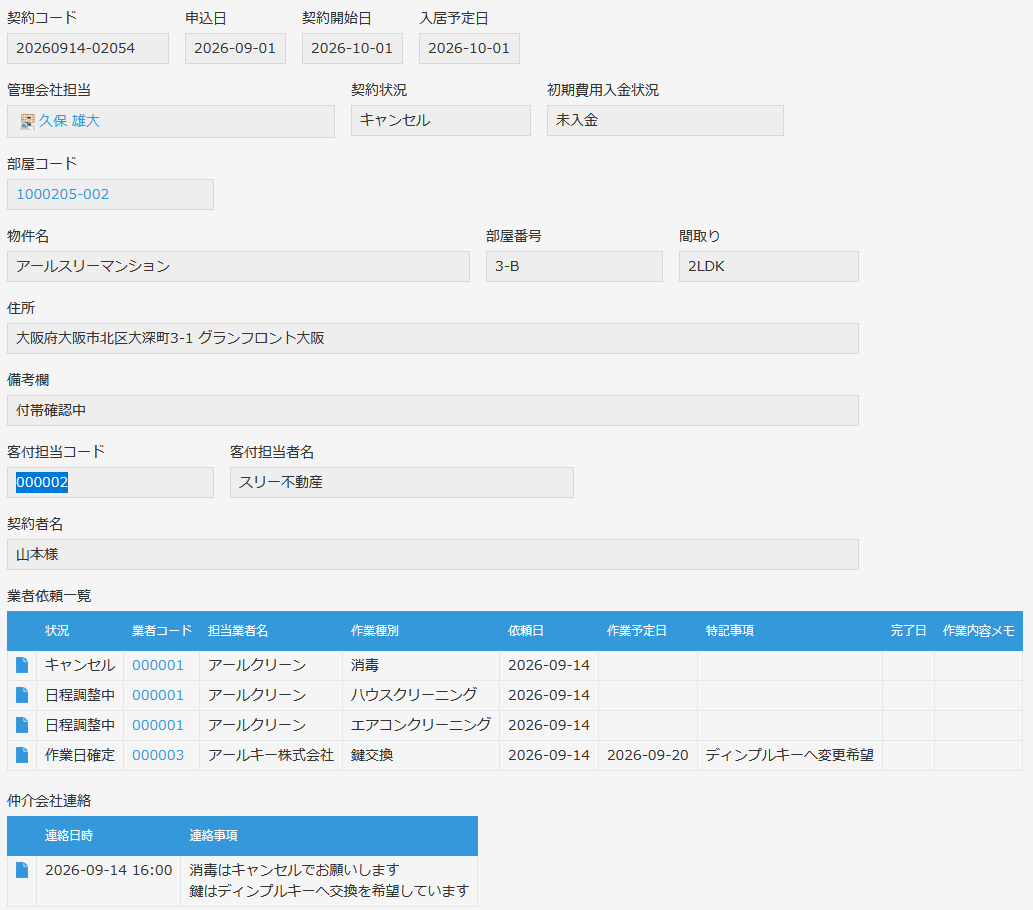
Task: Click the 客付担当コード field 000002
Action: coord(110,482)
